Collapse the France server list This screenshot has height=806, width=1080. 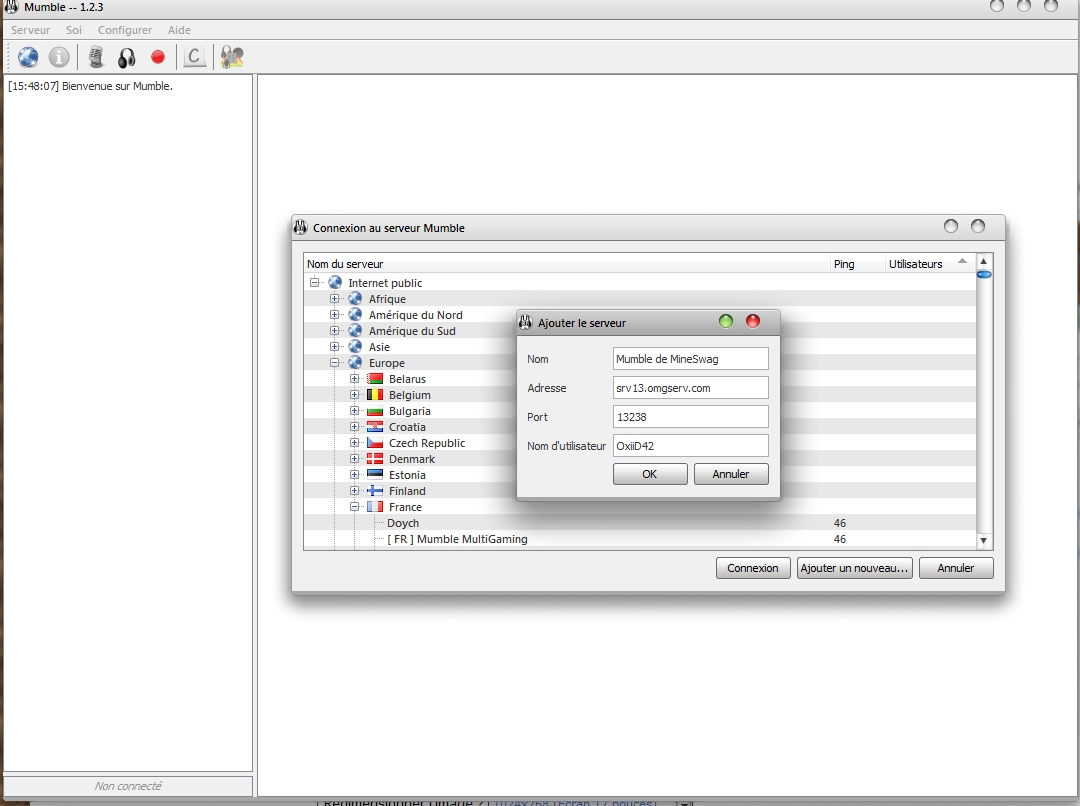355,506
